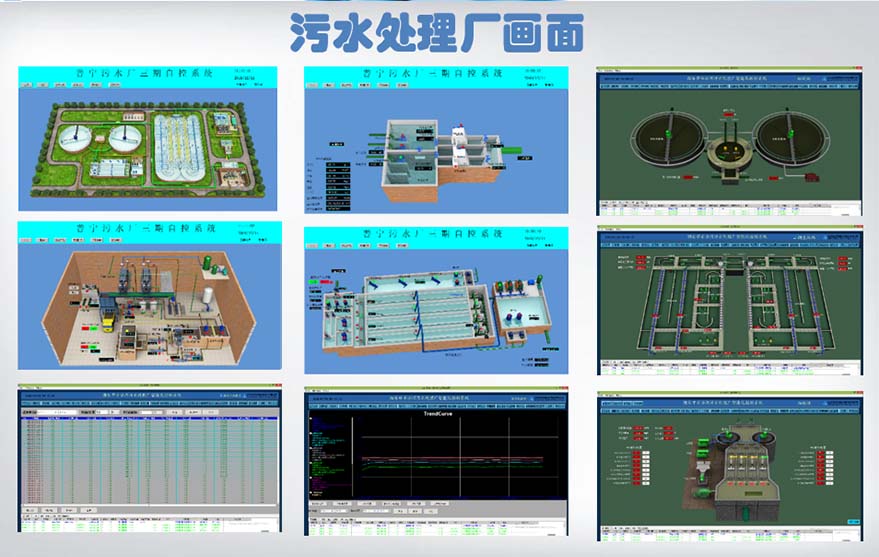Click the central sludge pump well
879x557 pixels.
click(731, 155)
